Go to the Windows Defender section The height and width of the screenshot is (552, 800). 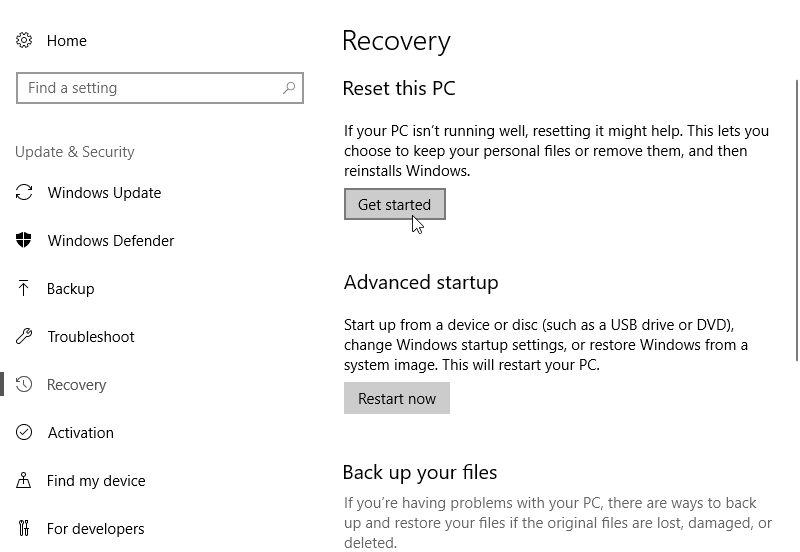click(x=111, y=241)
